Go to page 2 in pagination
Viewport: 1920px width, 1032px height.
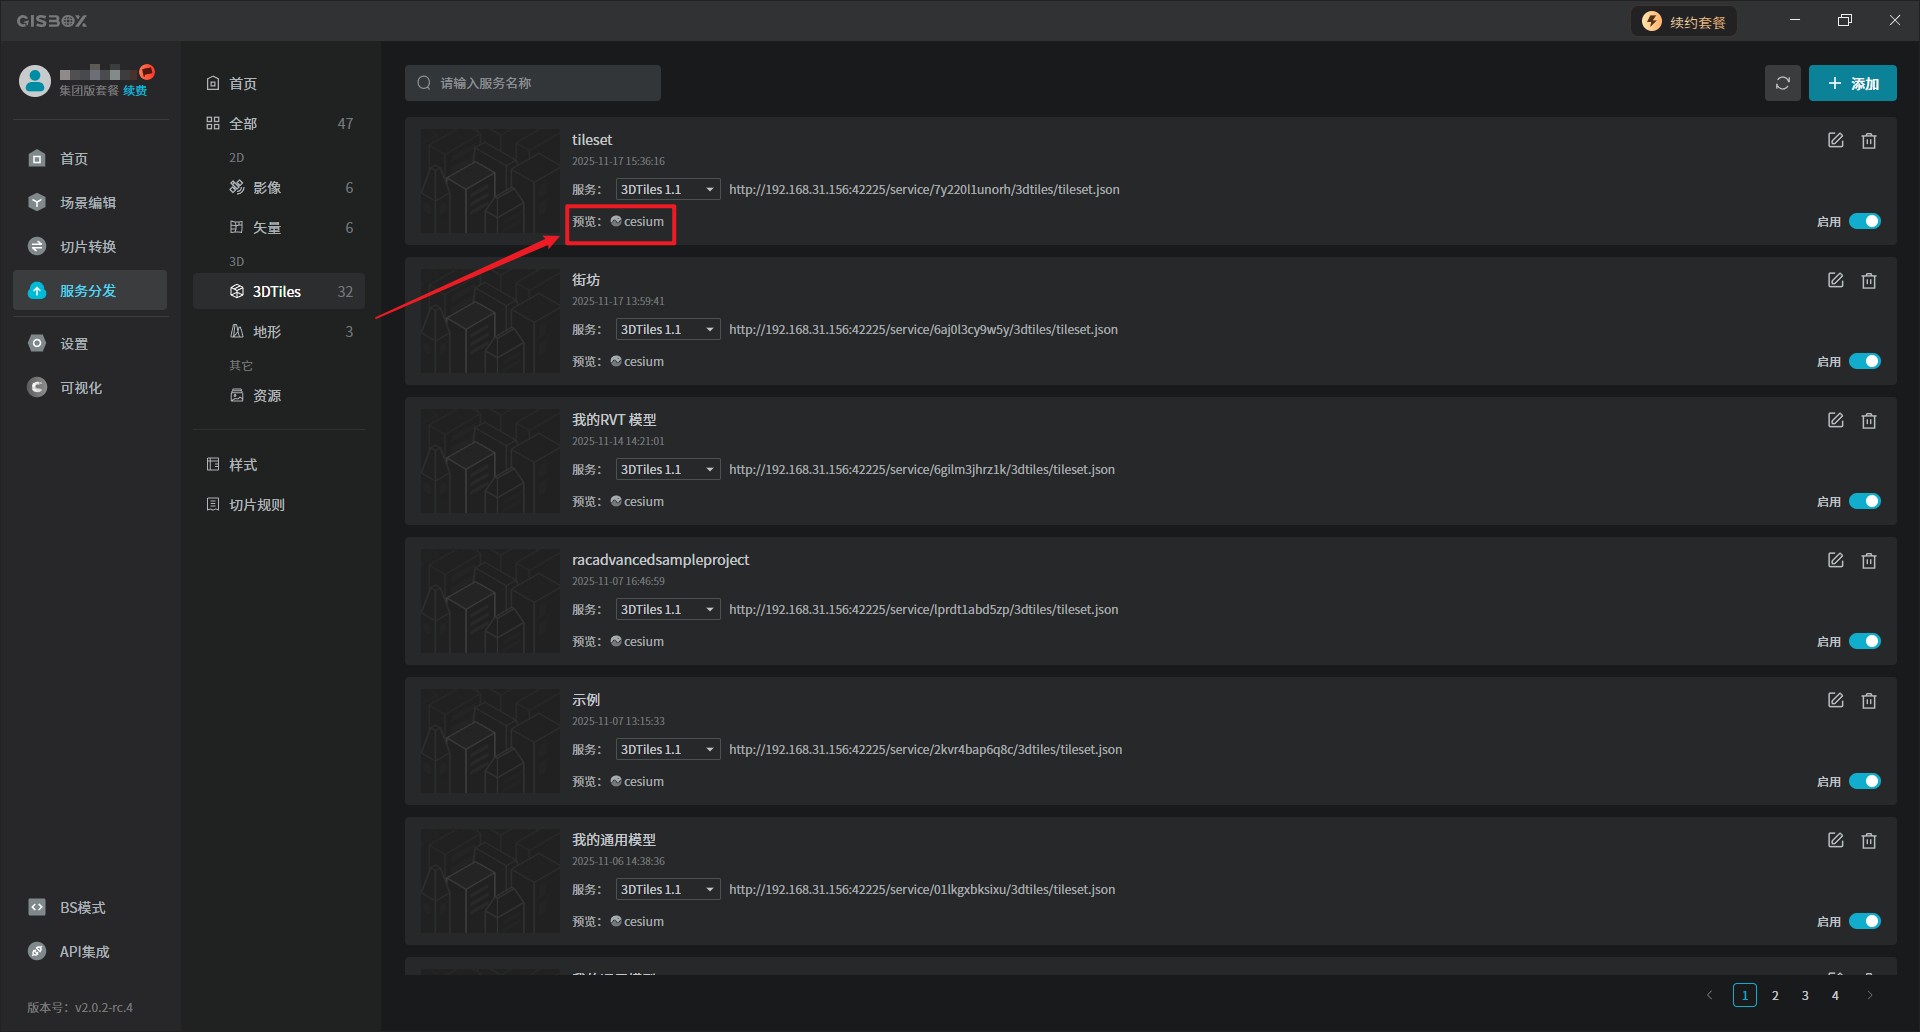point(1775,995)
